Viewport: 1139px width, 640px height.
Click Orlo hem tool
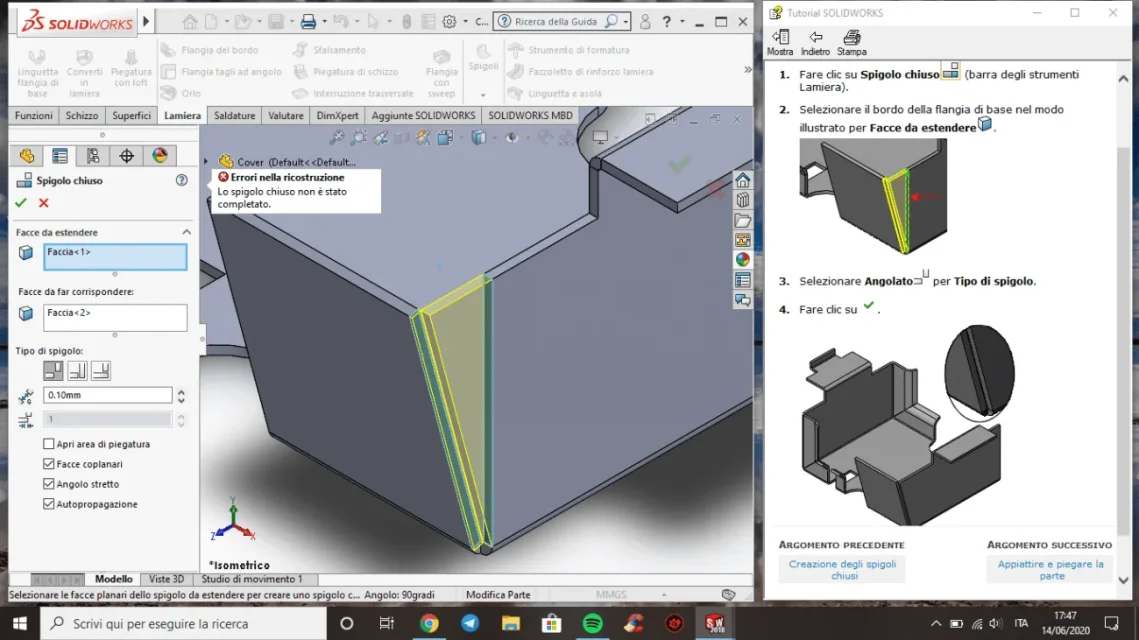point(181,93)
